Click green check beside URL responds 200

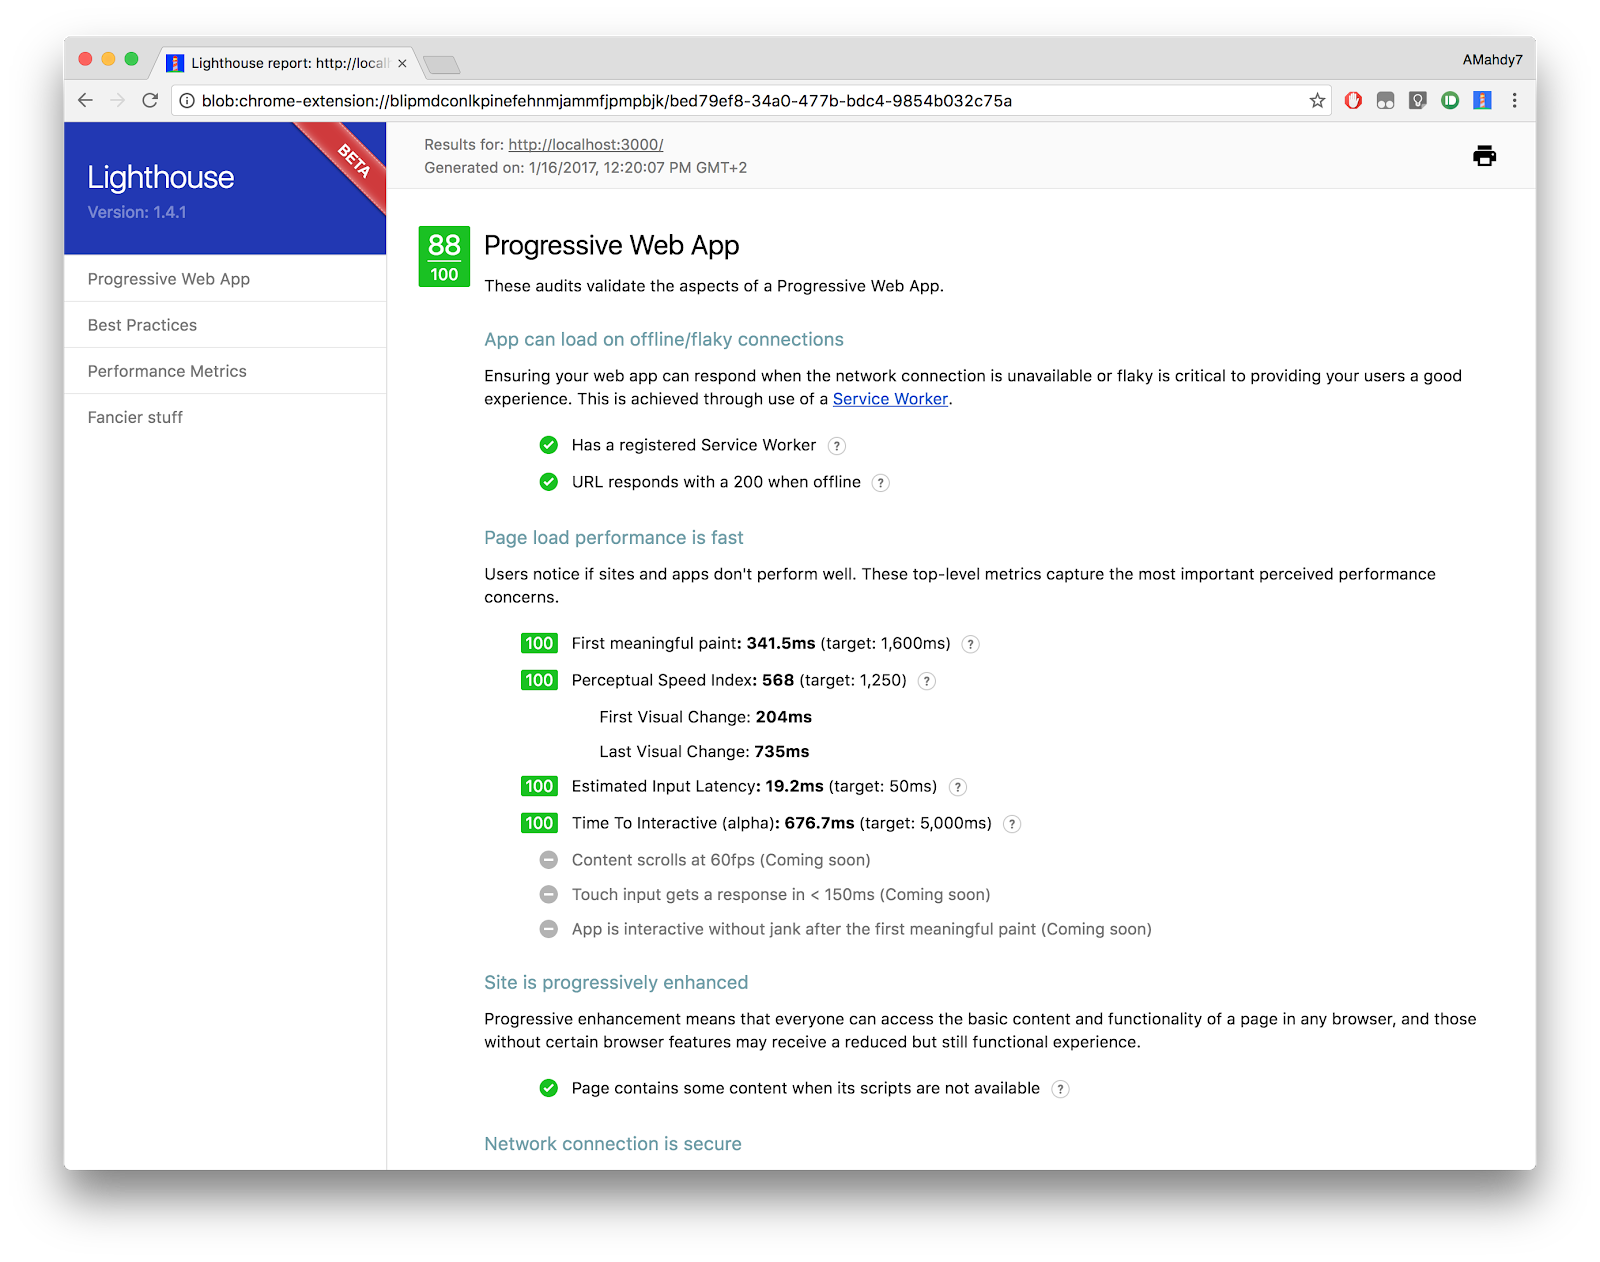[x=548, y=482]
